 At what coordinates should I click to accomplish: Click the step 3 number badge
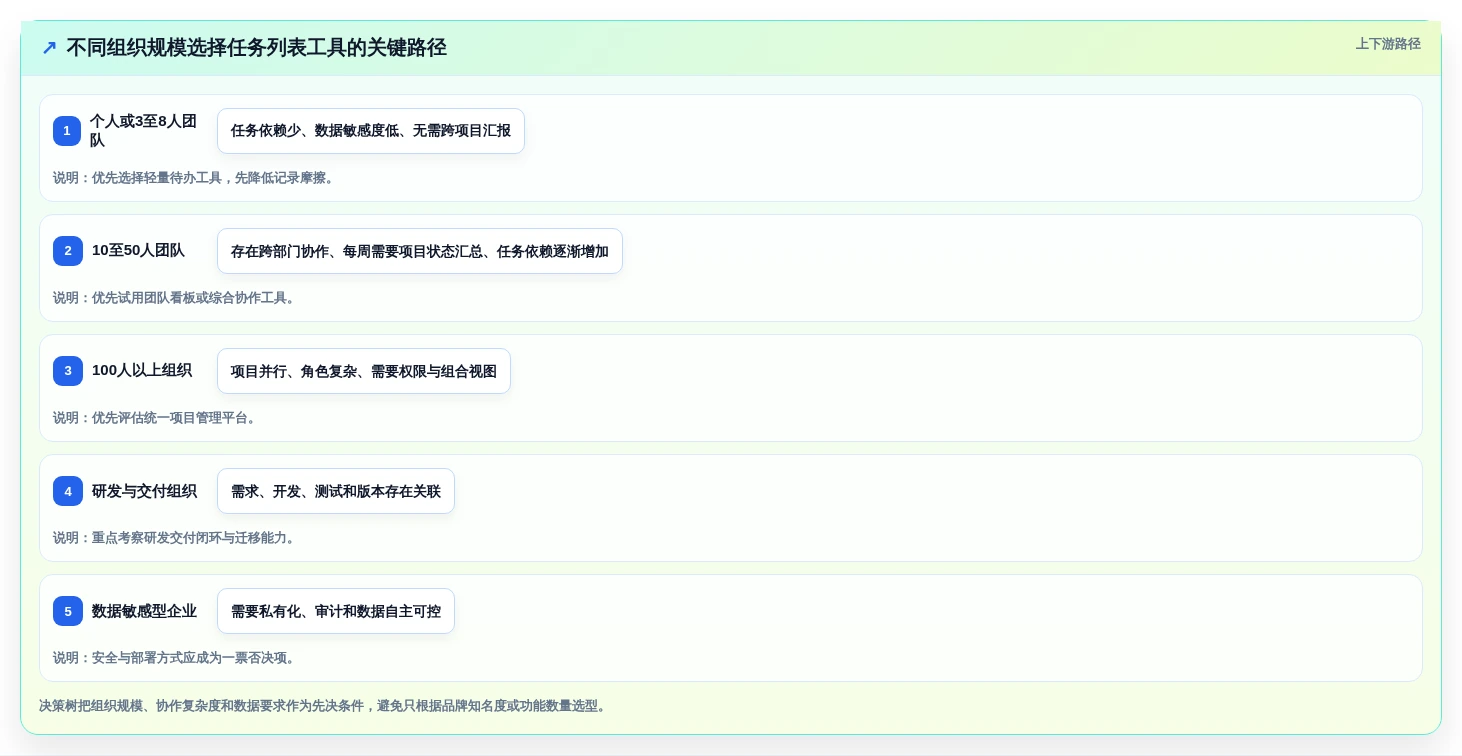(x=68, y=371)
